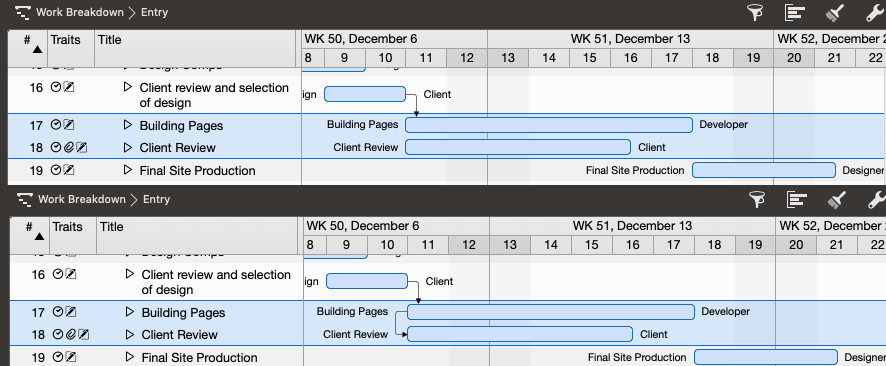Open the paintbrush styles icon in upper toolbar
The width and height of the screenshot is (886, 366).
835,12
